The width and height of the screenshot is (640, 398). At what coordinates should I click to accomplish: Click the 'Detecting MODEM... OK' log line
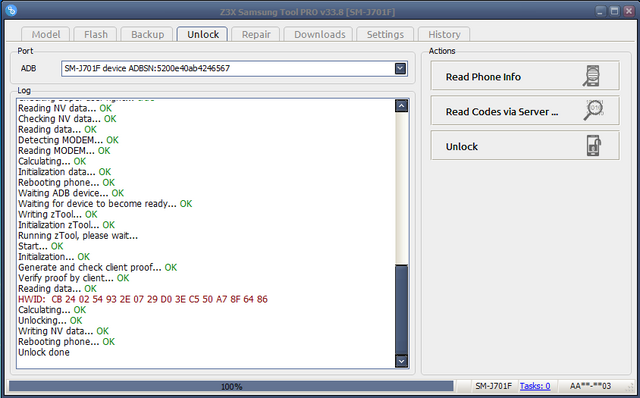(x=68, y=140)
